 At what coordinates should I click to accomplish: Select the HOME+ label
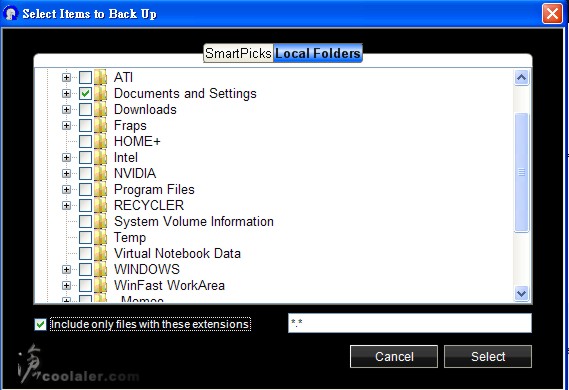(x=137, y=141)
